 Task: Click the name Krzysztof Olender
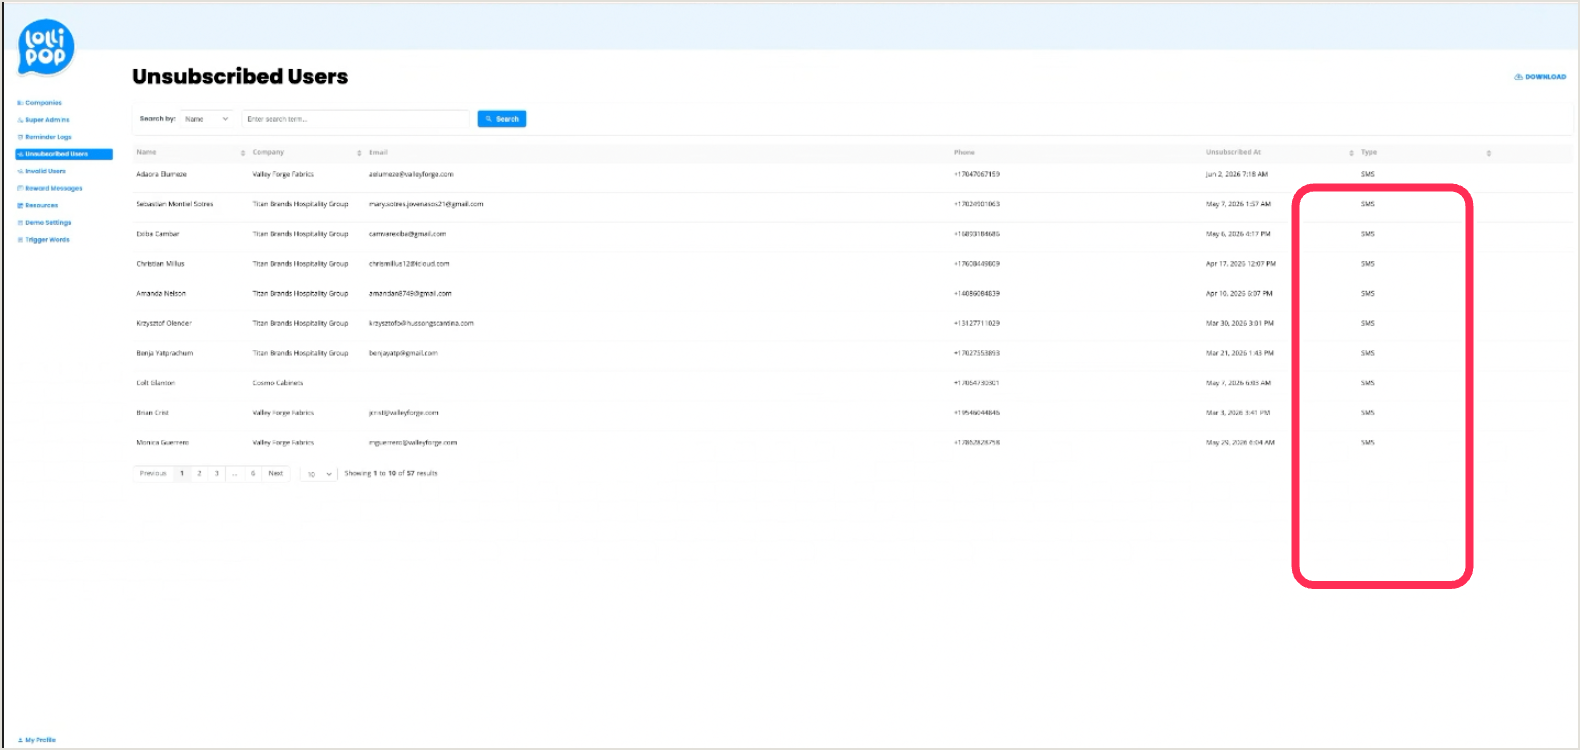pos(164,324)
